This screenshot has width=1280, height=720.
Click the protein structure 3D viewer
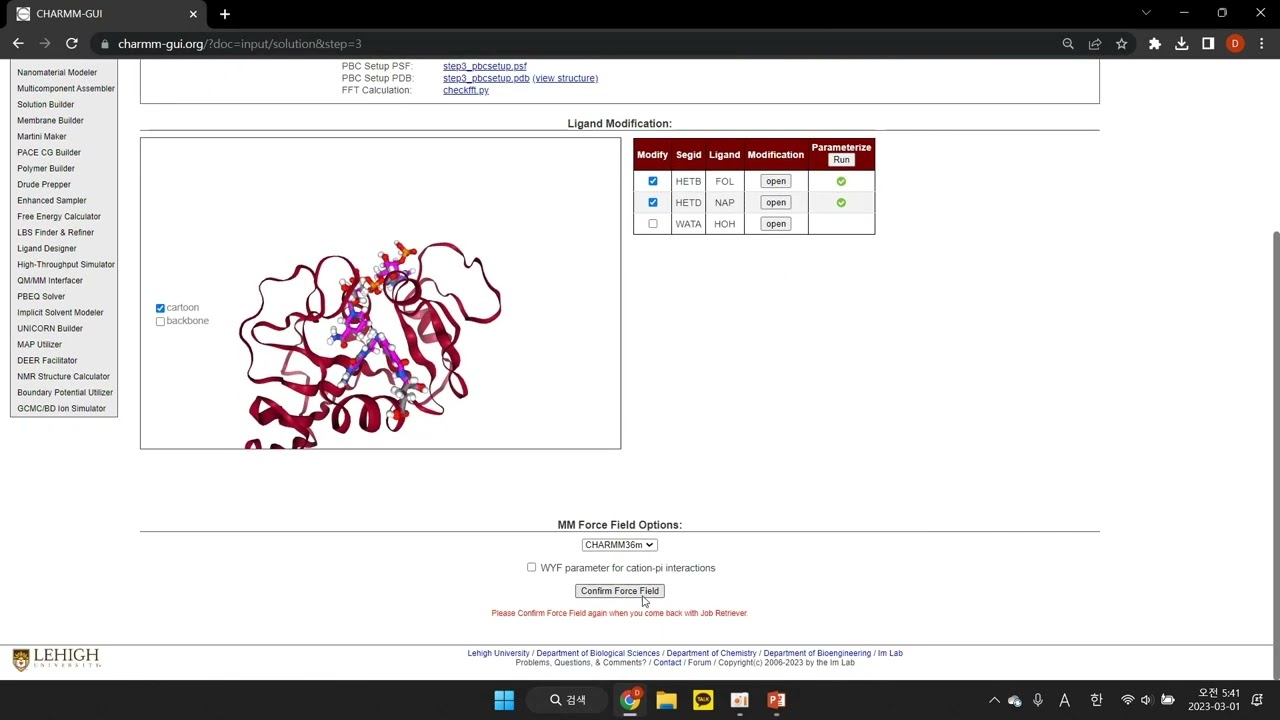pyautogui.click(x=380, y=293)
